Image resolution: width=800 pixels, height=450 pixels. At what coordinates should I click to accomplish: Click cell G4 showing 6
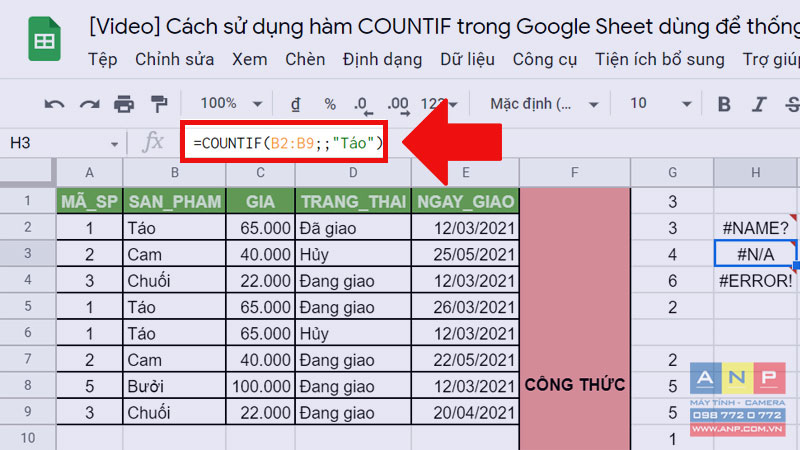672,280
